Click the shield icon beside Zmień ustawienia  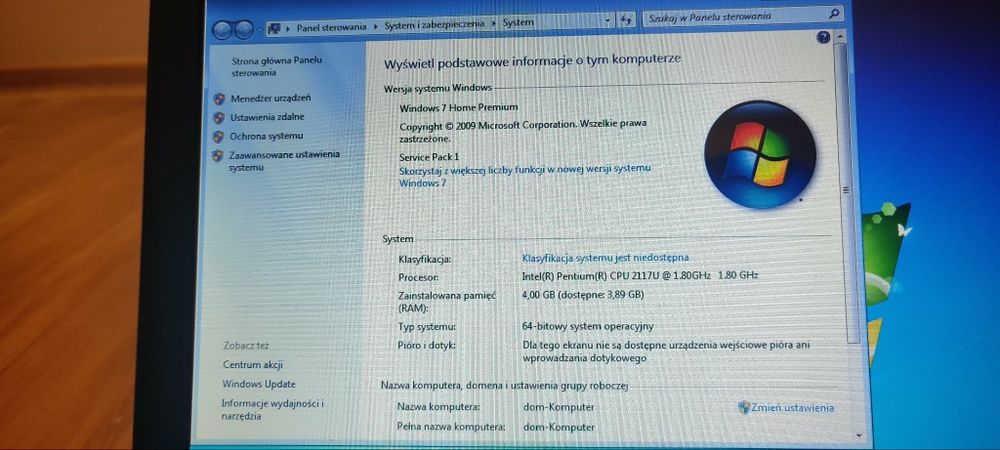click(x=743, y=408)
